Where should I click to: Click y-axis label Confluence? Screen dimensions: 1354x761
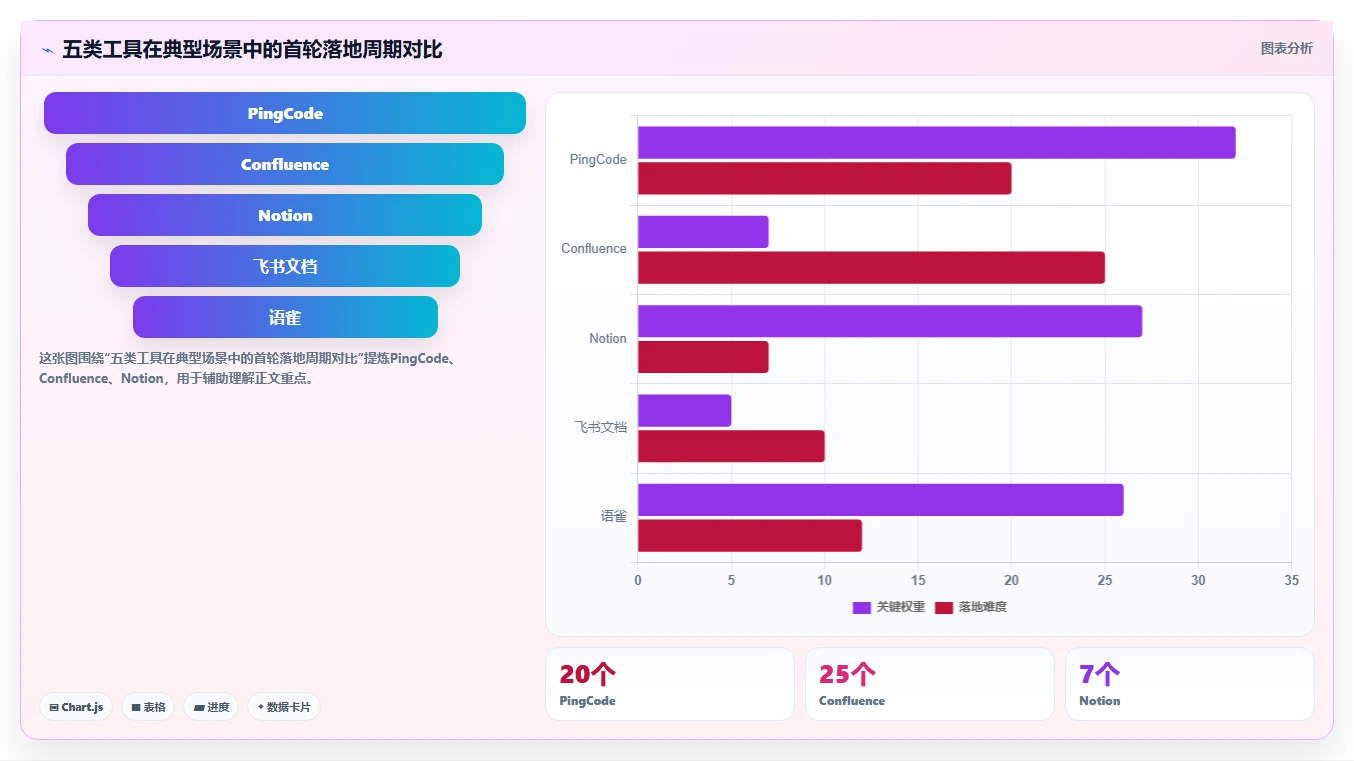click(594, 248)
